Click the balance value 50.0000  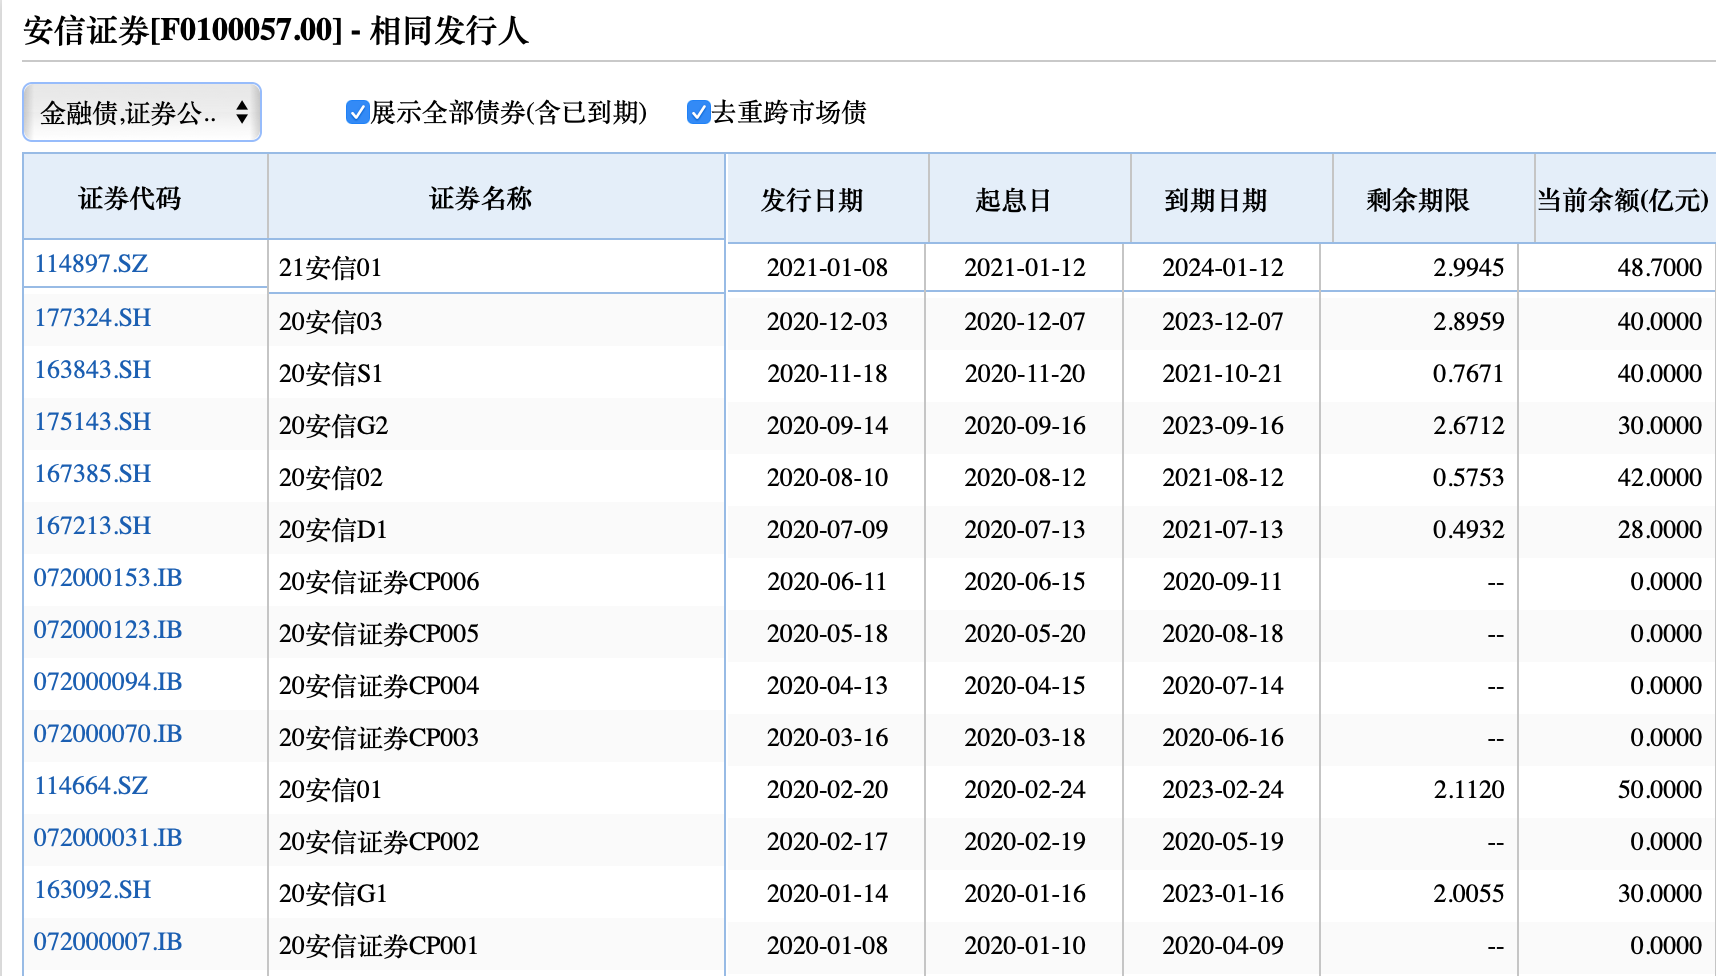[x=1660, y=789]
